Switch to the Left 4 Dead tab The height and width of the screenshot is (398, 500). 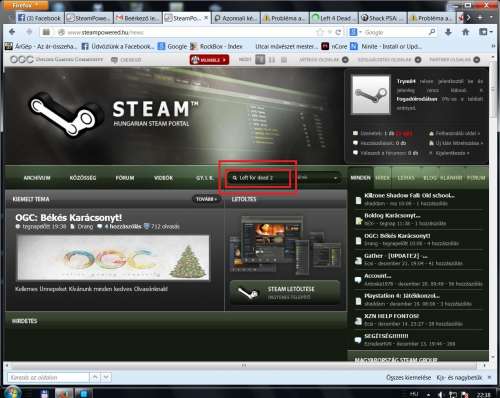pos(333,18)
